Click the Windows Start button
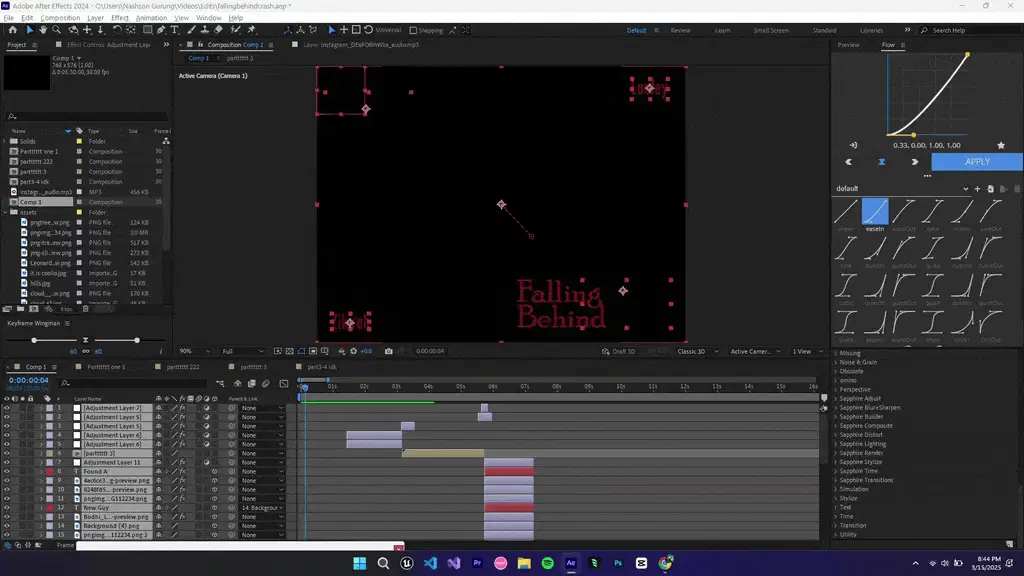The height and width of the screenshot is (576, 1024). [x=359, y=563]
